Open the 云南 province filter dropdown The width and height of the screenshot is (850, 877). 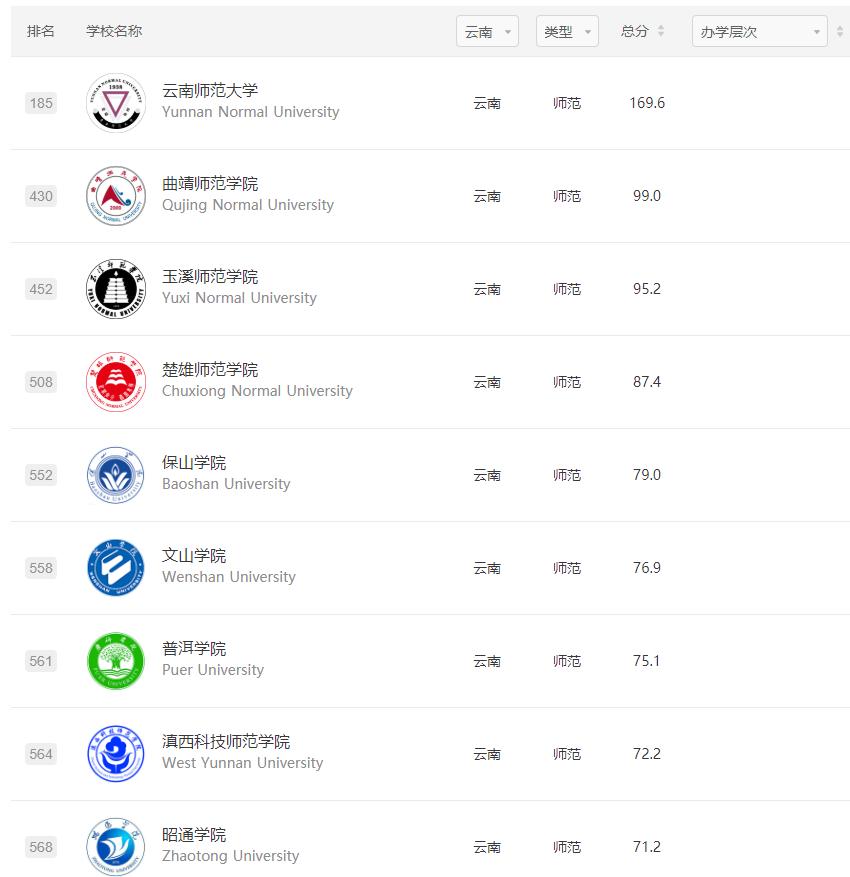[487, 31]
